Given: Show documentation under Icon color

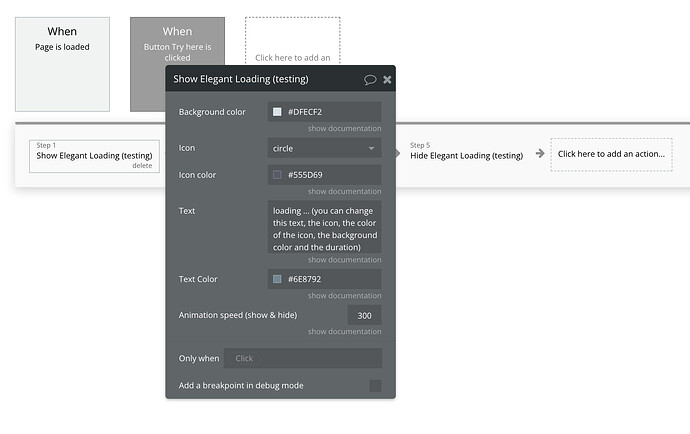Looking at the screenshot, I should click(345, 191).
